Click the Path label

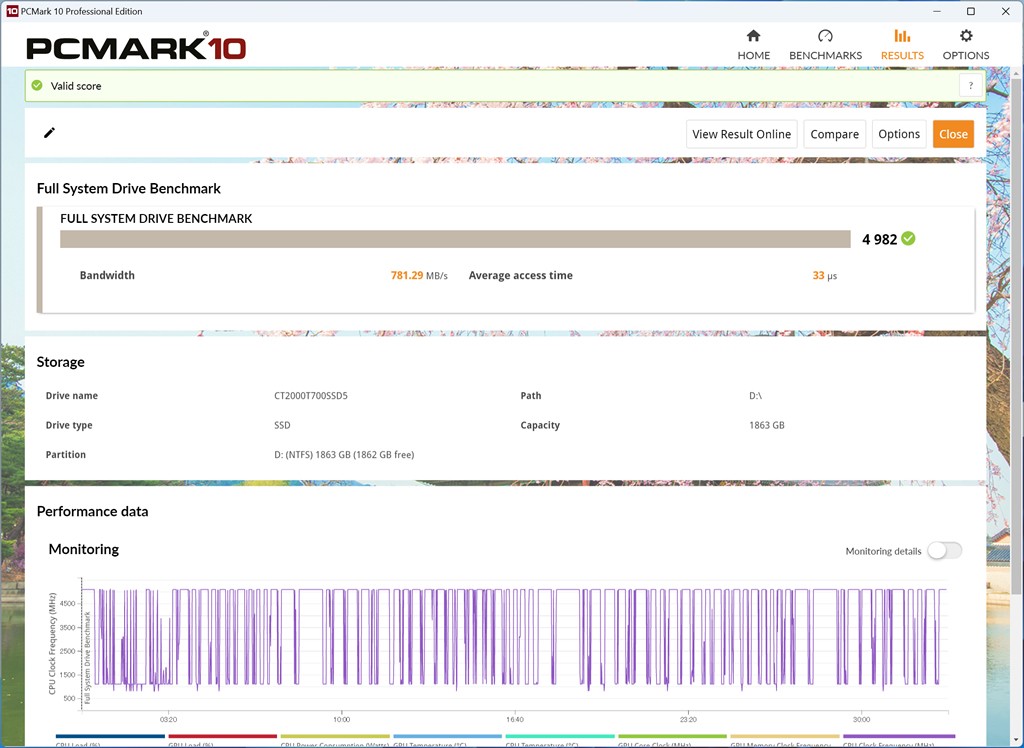531,396
